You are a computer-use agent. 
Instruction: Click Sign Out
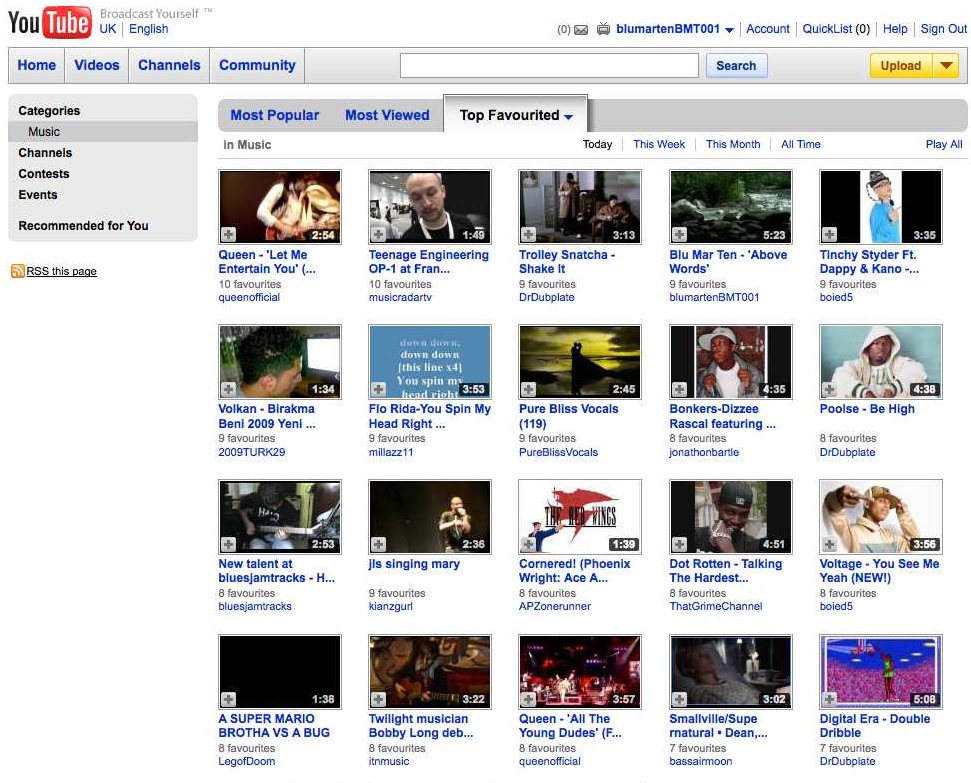point(943,29)
